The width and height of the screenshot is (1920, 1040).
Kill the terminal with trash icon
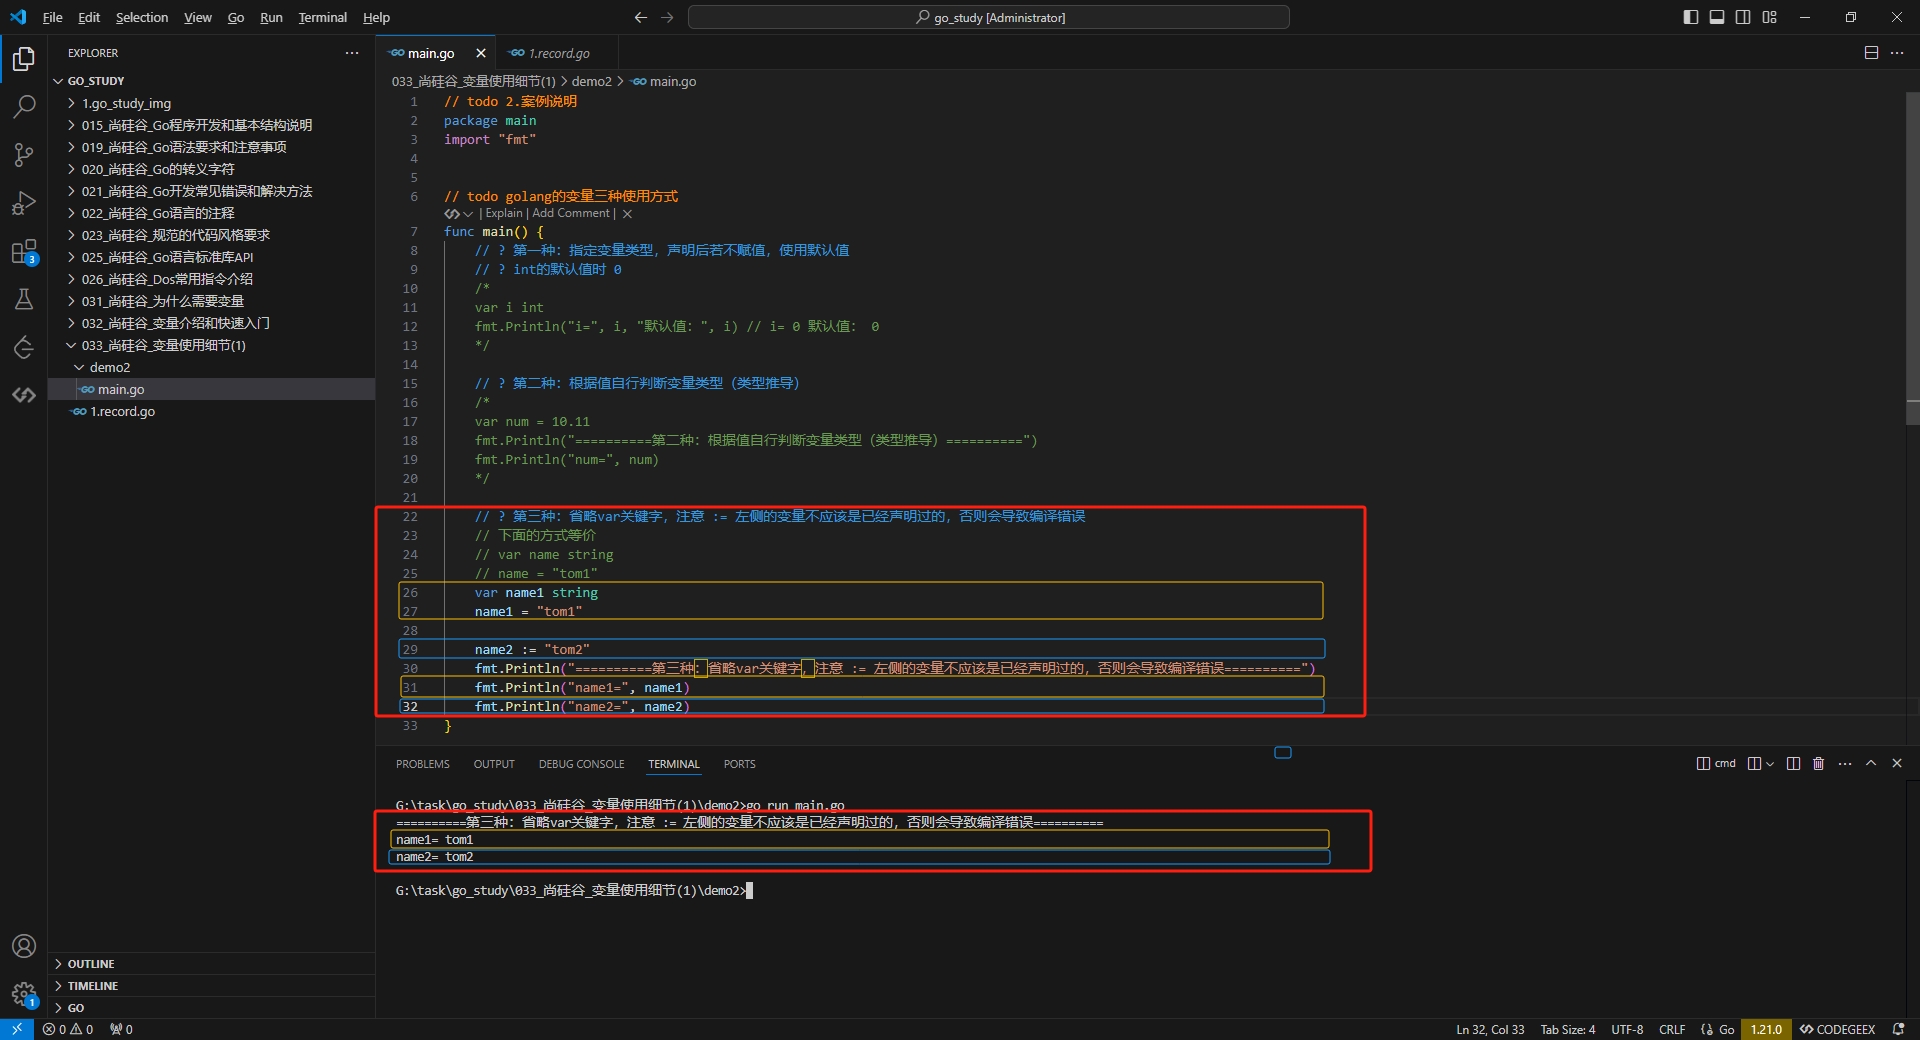[1818, 763]
